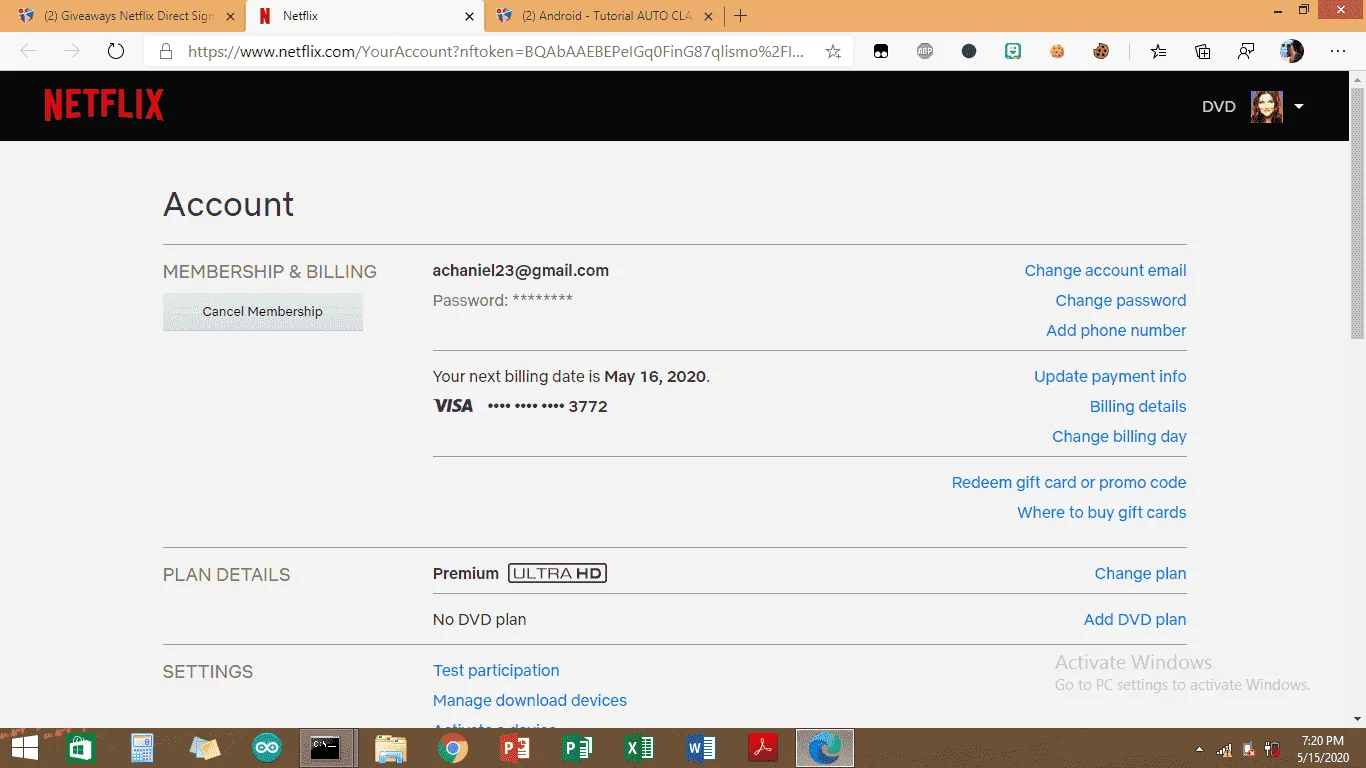1366x768 pixels.
Task: Open Publisher in taskbar
Action: coord(576,747)
